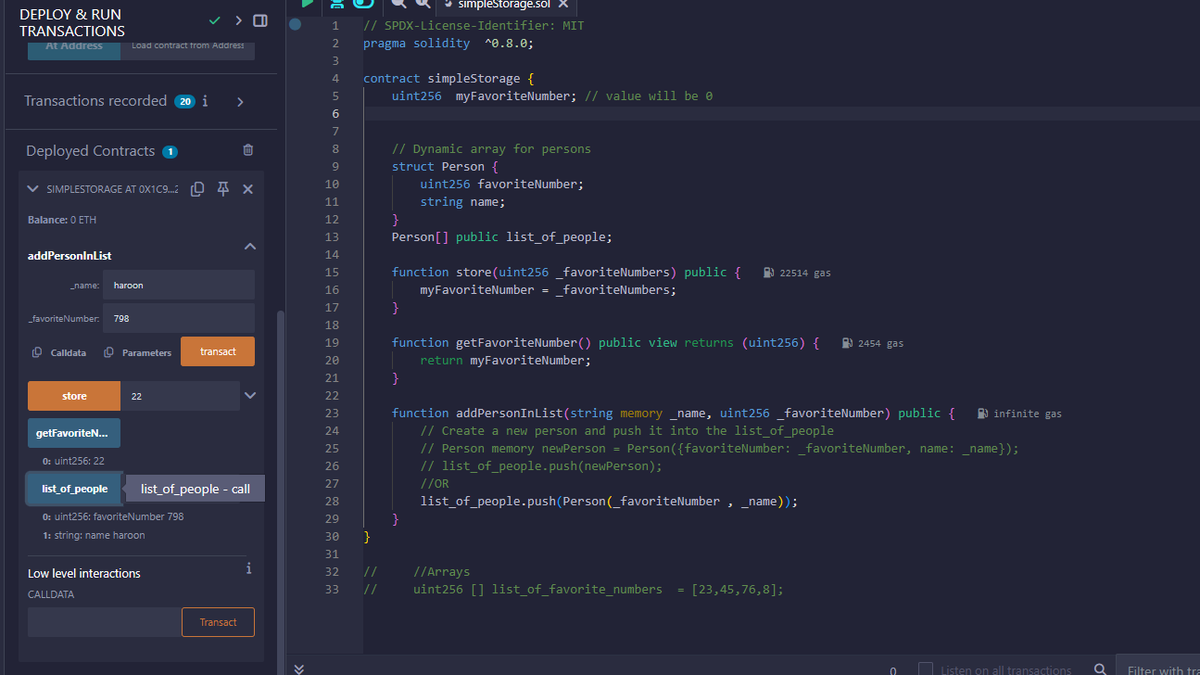
Task: Click the orange store function button
Action: click(x=74, y=396)
